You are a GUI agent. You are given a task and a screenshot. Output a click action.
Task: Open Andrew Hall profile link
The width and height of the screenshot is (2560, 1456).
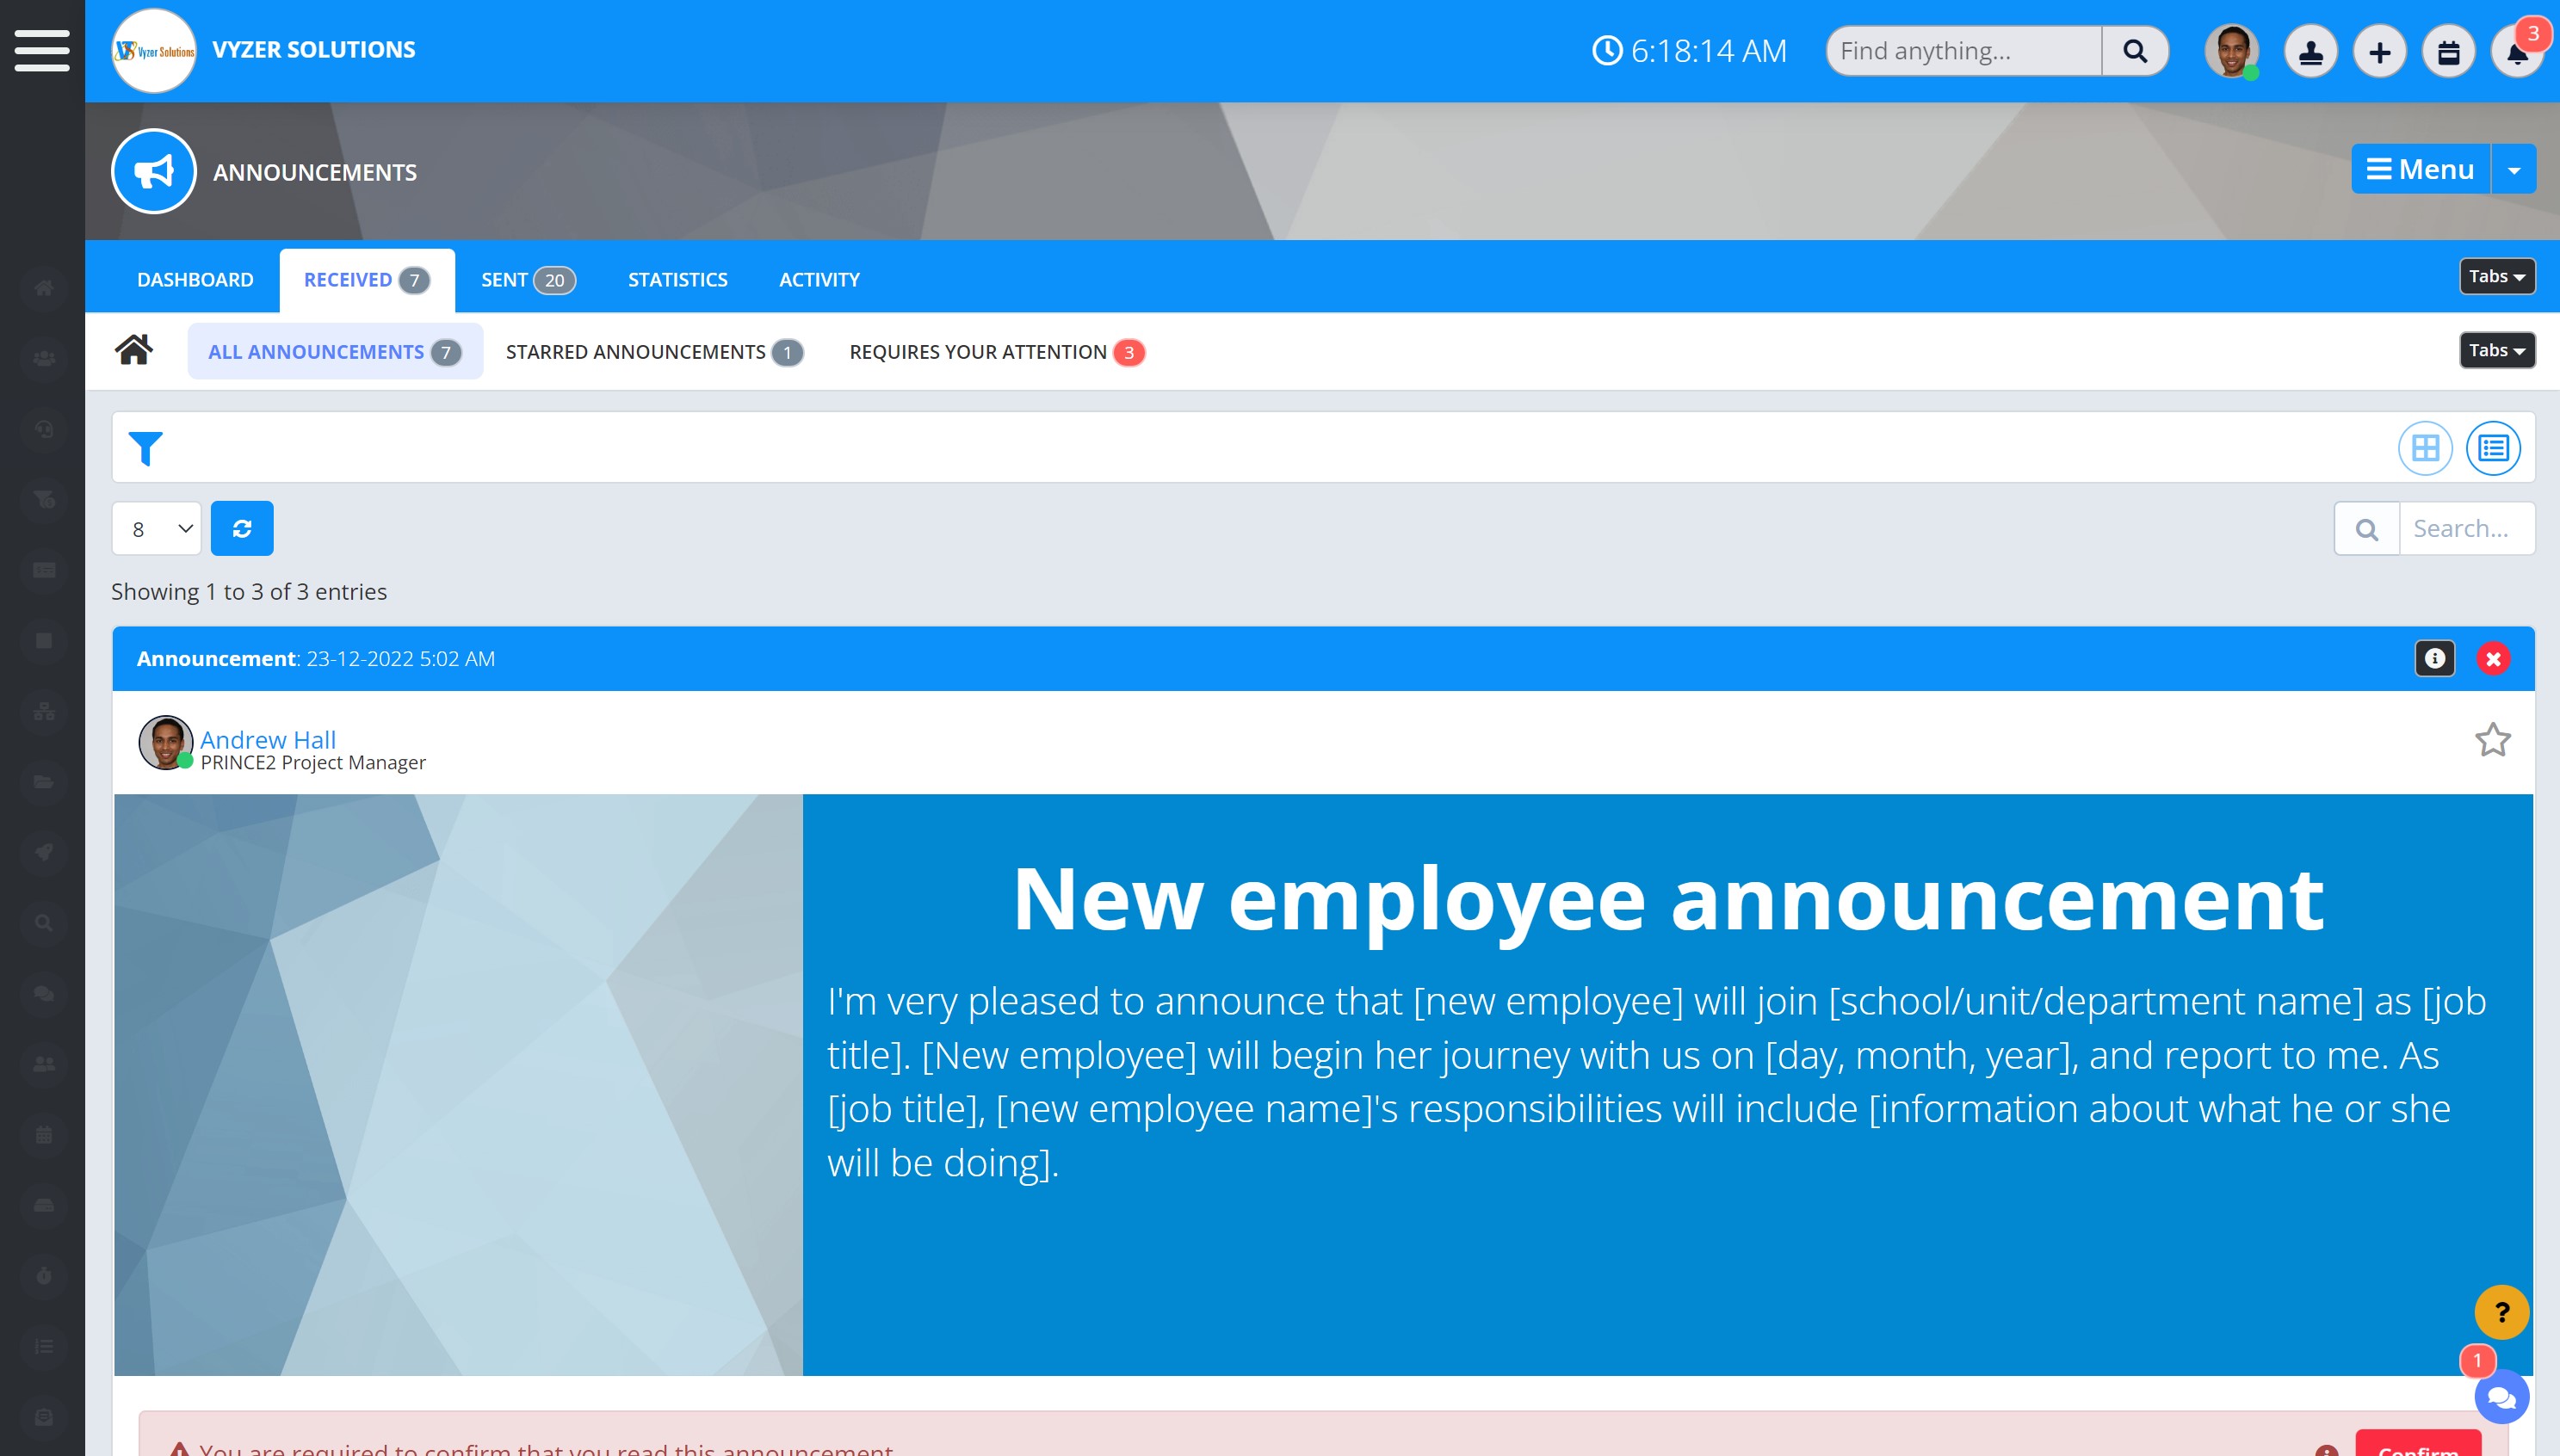(x=268, y=739)
